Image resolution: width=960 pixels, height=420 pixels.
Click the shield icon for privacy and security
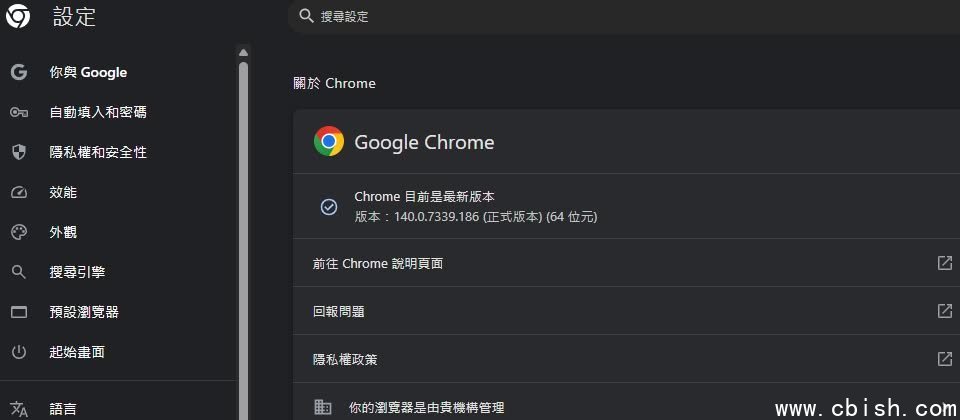pyautogui.click(x=19, y=152)
